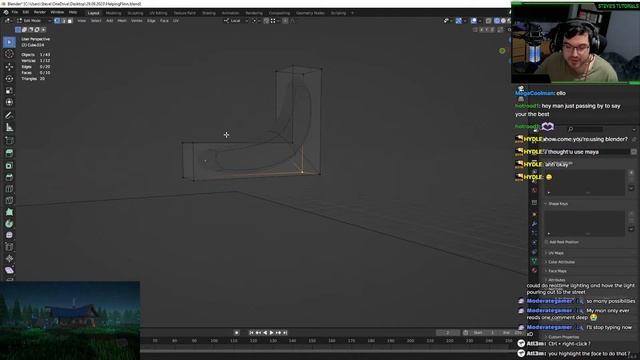This screenshot has height=360, width=640.
Task: Select the Shear tool
Action: pyautogui.click(x=9, y=270)
